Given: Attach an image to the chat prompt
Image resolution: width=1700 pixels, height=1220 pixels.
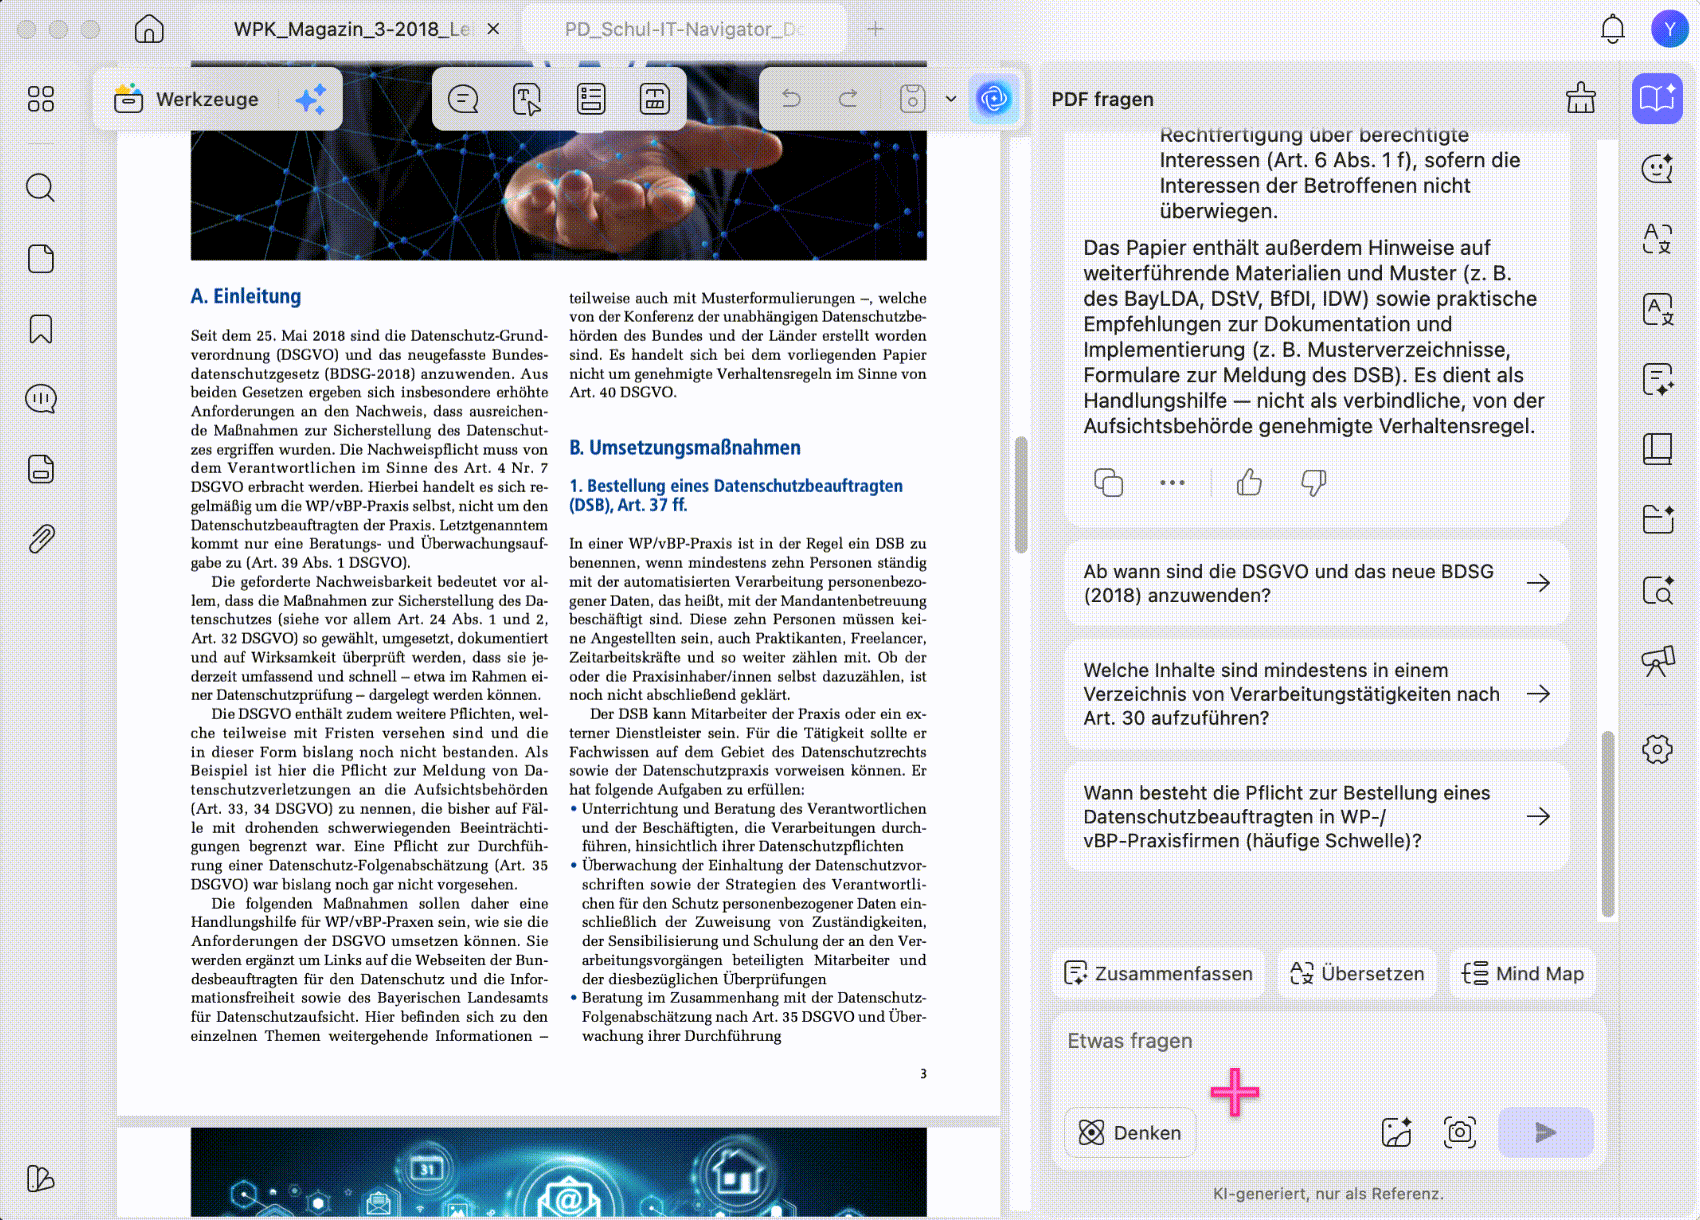Looking at the screenshot, I should (x=1396, y=1132).
